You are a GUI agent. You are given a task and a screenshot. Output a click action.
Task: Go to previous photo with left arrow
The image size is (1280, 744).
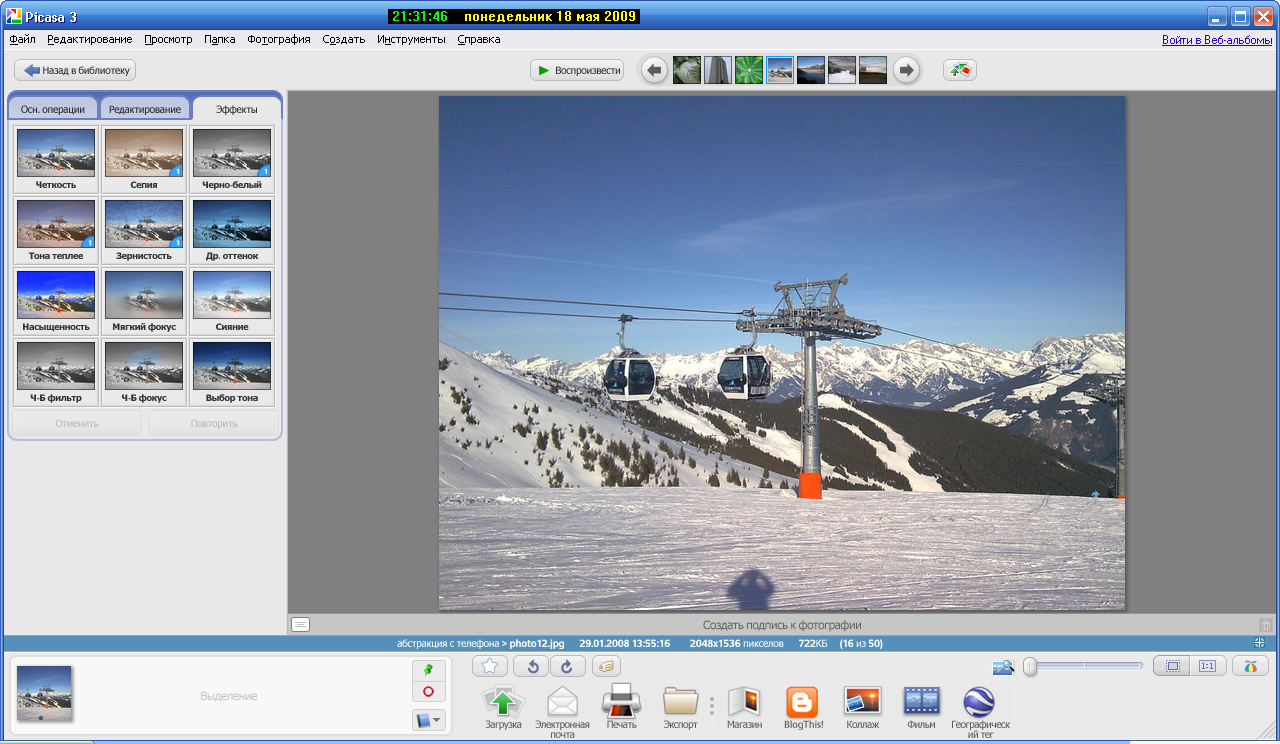[x=655, y=70]
